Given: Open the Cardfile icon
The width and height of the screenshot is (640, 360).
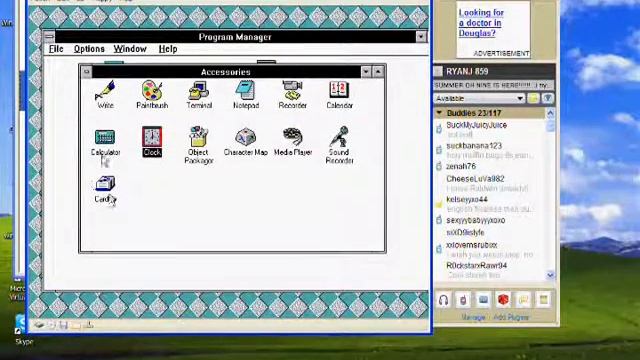Looking at the screenshot, I should [105, 190].
